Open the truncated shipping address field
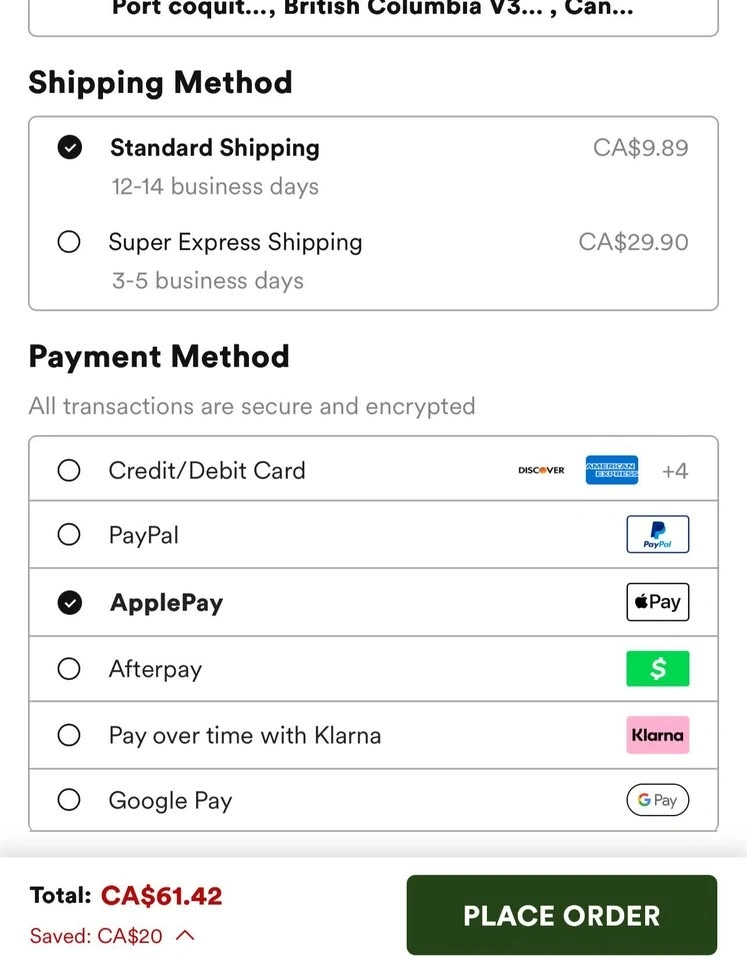747x960 pixels. tap(373, 12)
